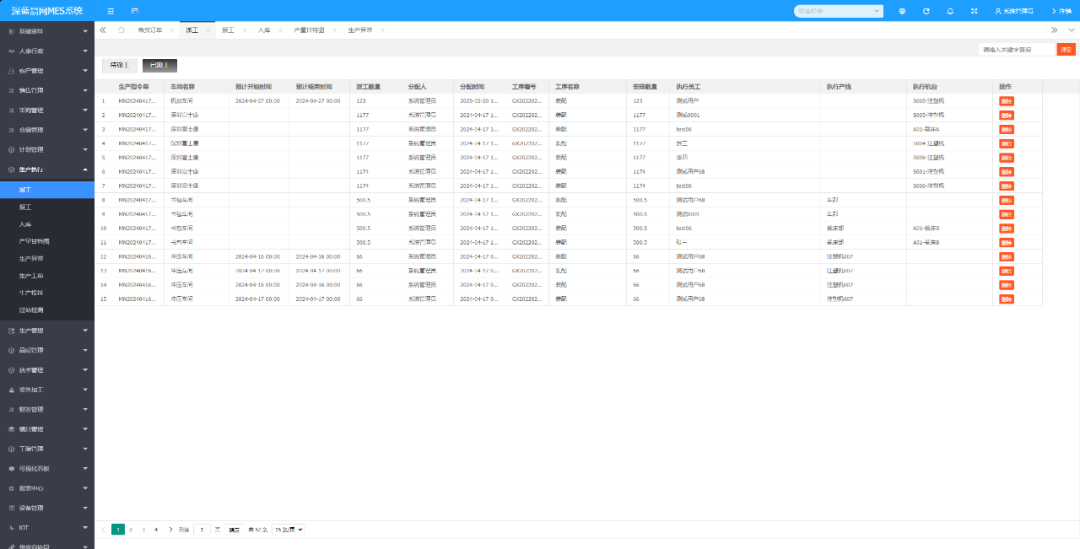Switch to the 产量甘特图 tab

click(309, 30)
